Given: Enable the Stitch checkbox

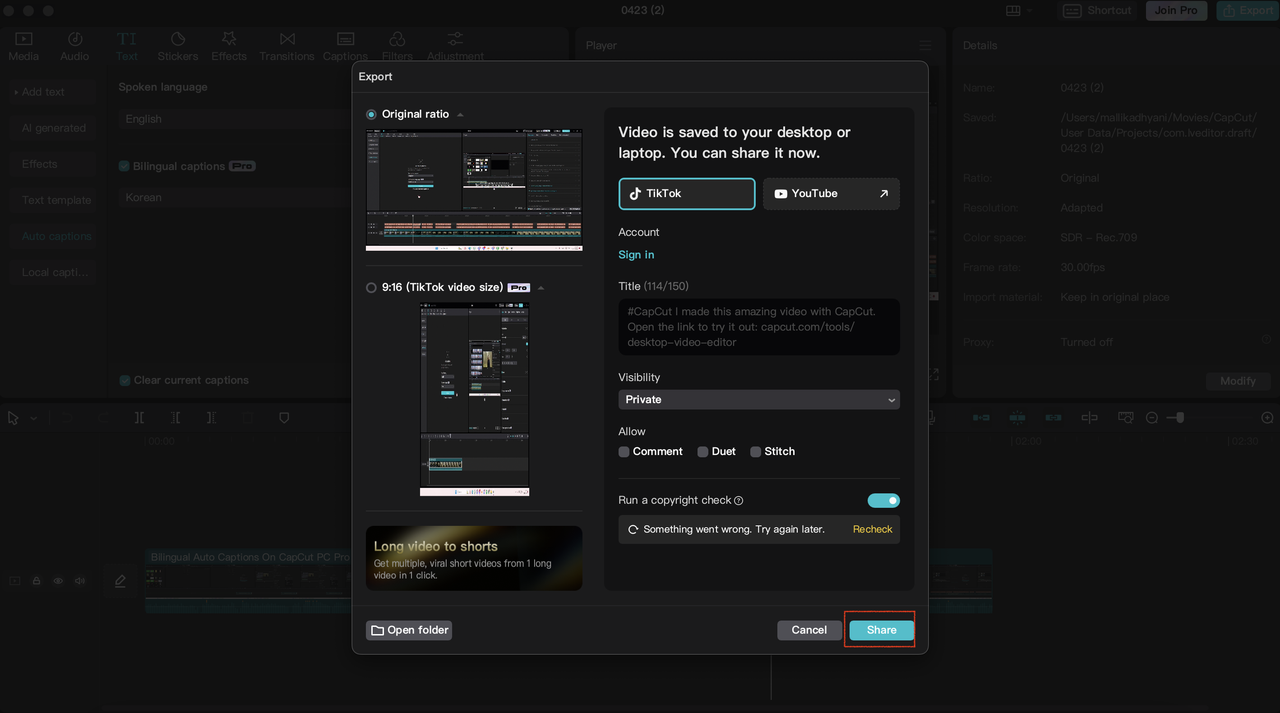Looking at the screenshot, I should 756,452.
